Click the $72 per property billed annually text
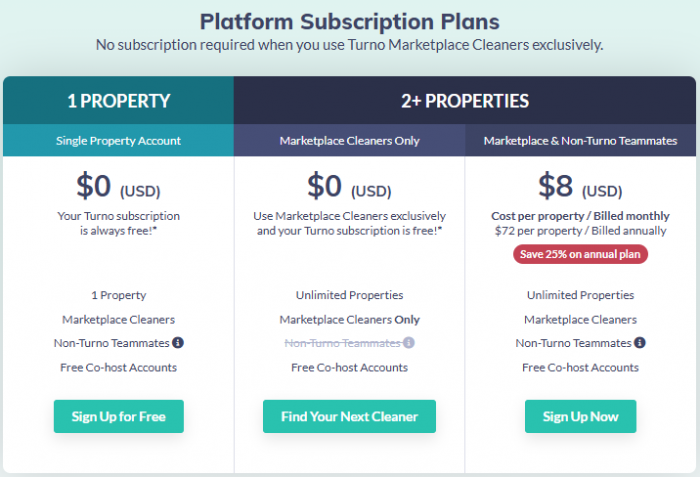This screenshot has width=700, height=477. pyautogui.click(x=580, y=231)
